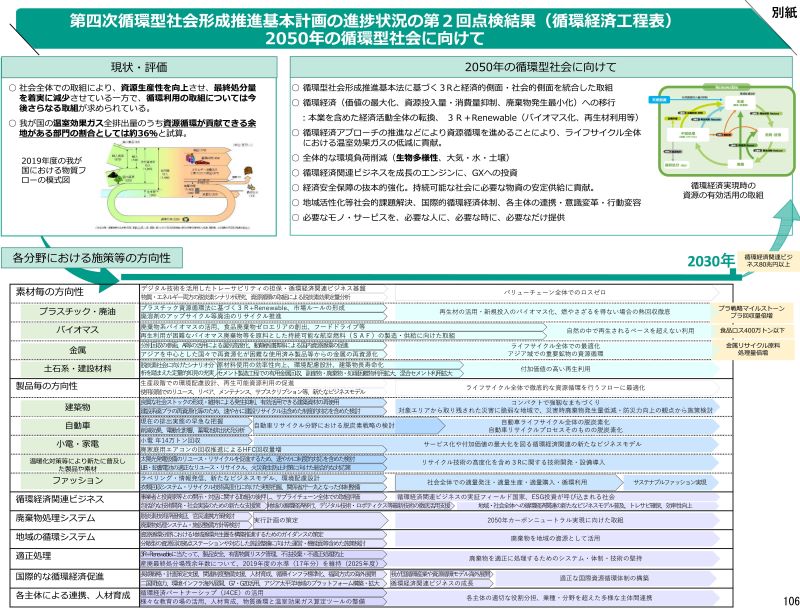The width and height of the screenshot is (800, 609).
Task: Click the 2030年 milestone label
Action: click(711, 261)
